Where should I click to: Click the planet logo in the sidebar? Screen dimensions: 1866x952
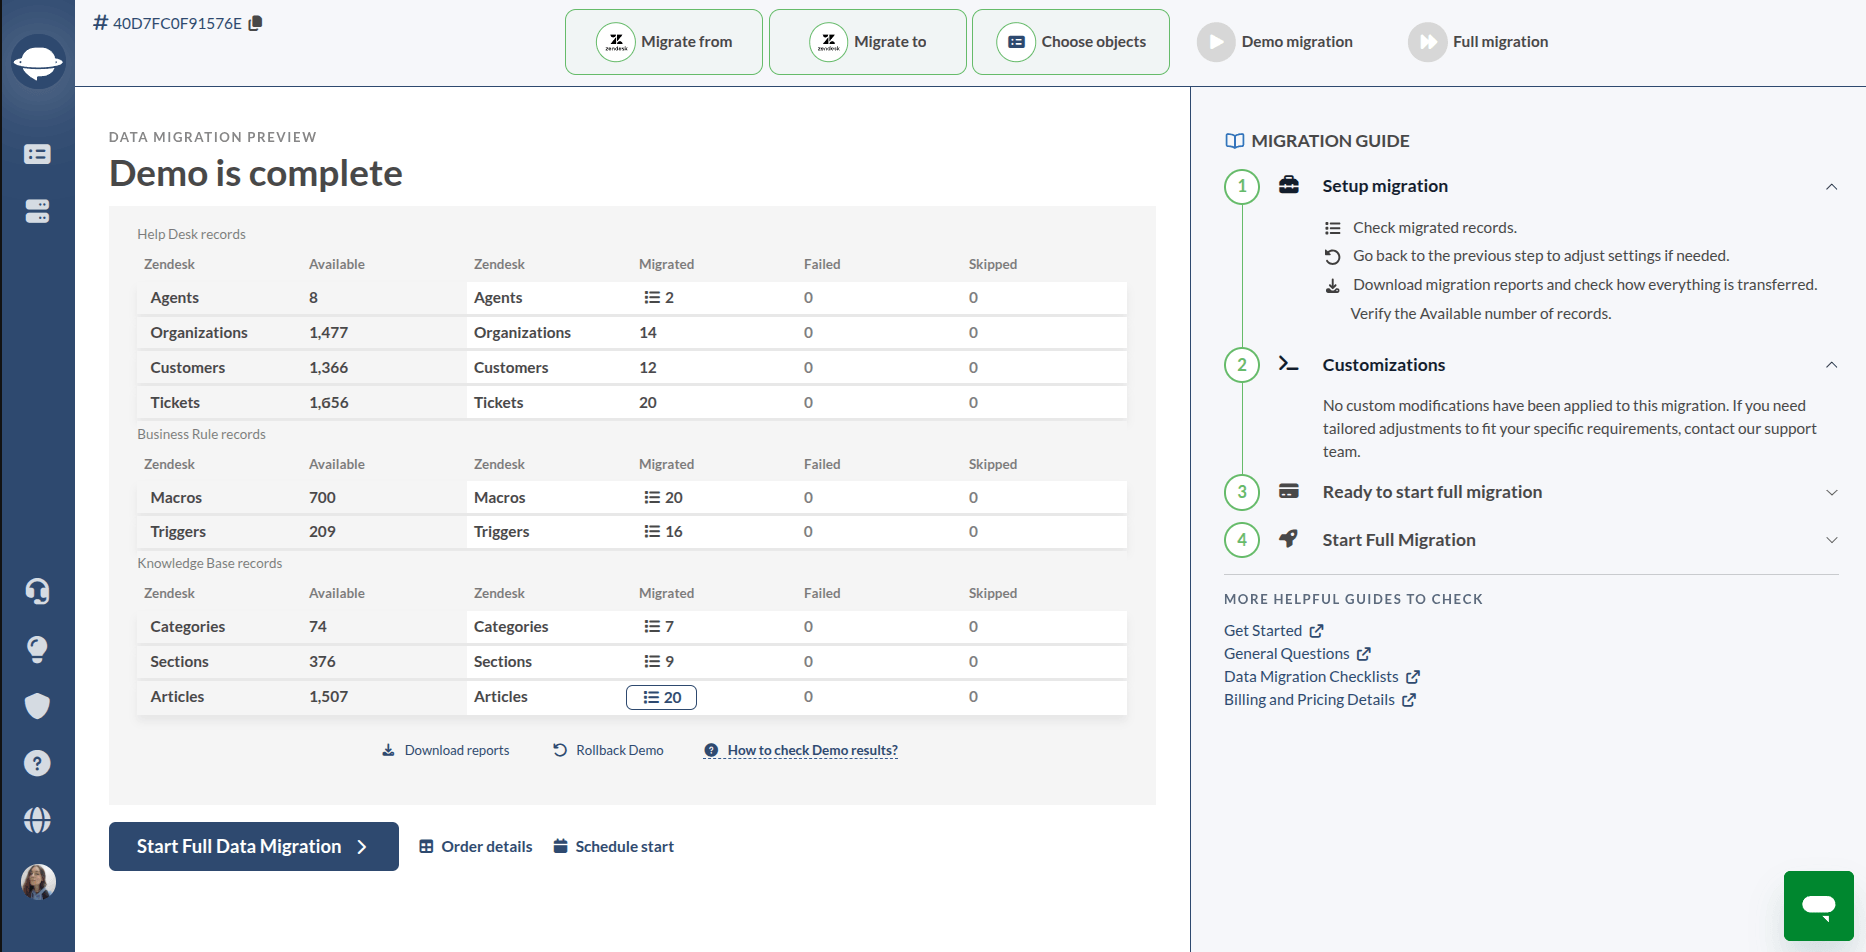[x=38, y=62]
